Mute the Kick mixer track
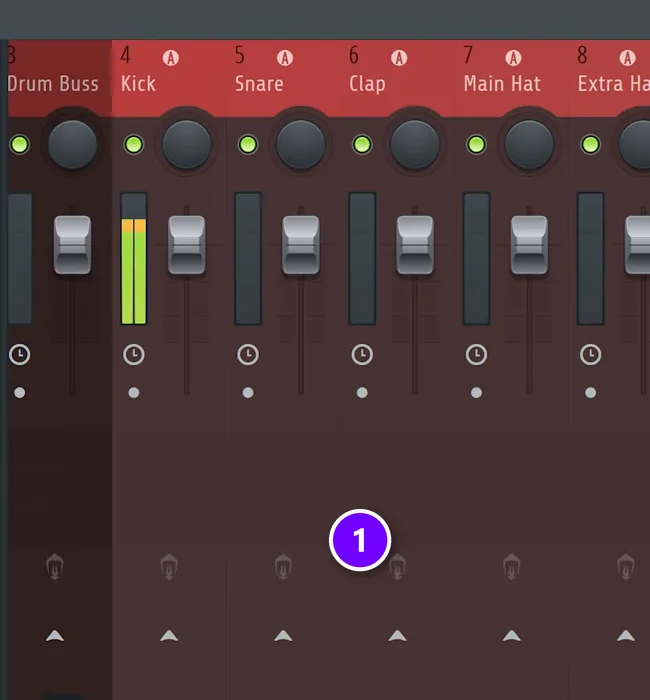650x700 pixels. pyautogui.click(x=134, y=145)
